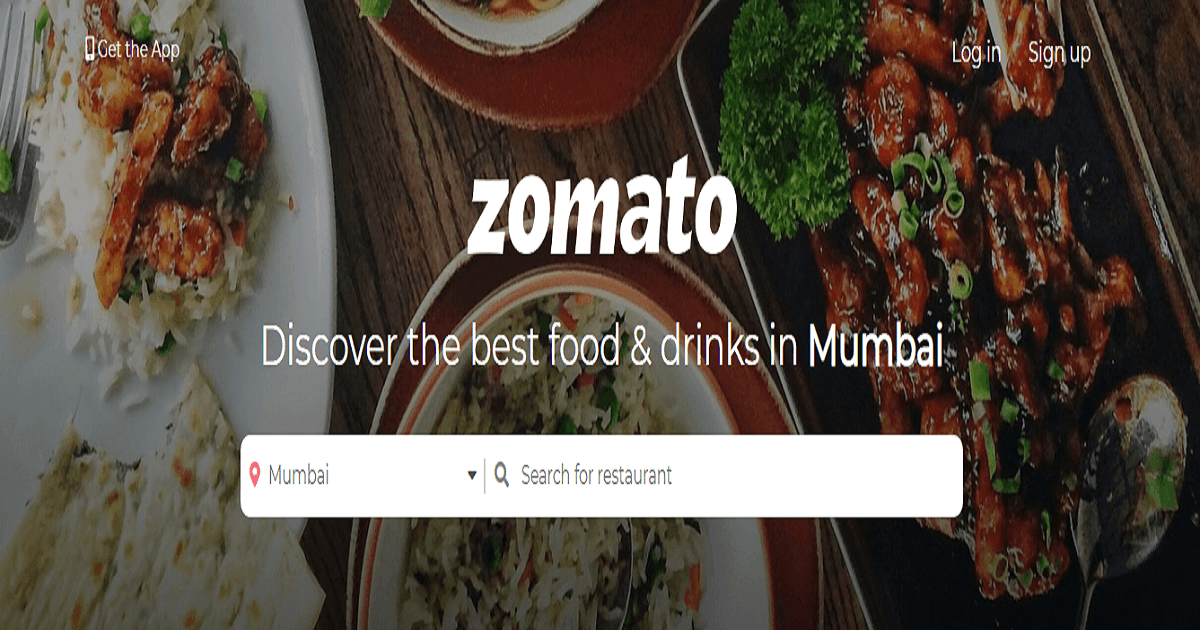1200x630 pixels.
Task: Open the Mumbai location selector
Action: click(x=362, y=476)
